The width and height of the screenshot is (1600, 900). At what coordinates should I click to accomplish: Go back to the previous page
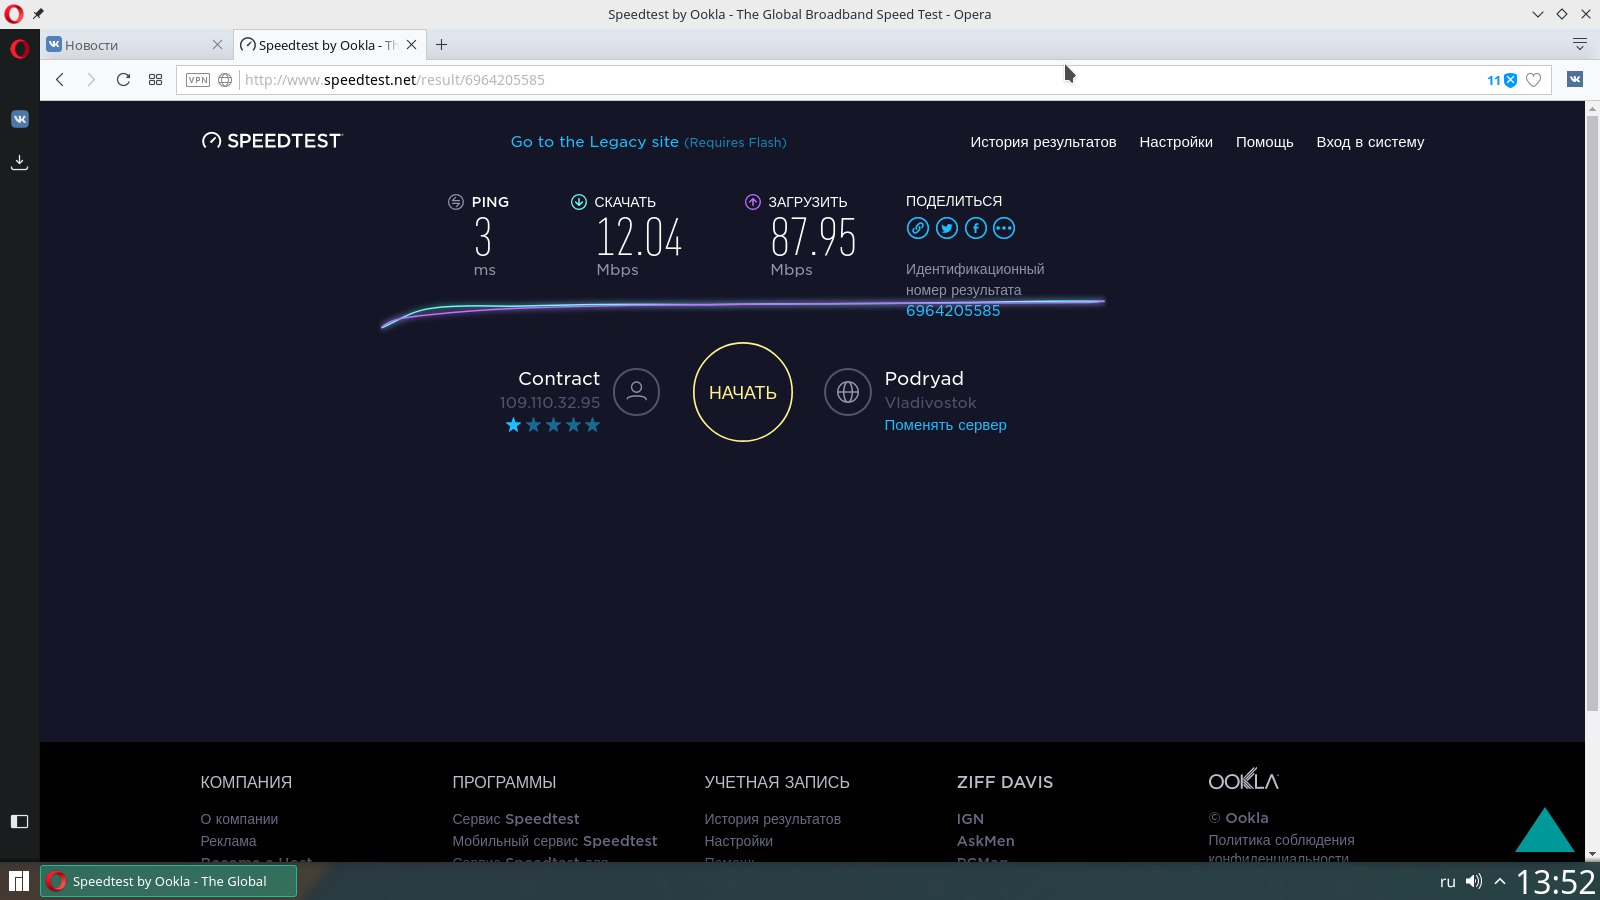(60, 80)
